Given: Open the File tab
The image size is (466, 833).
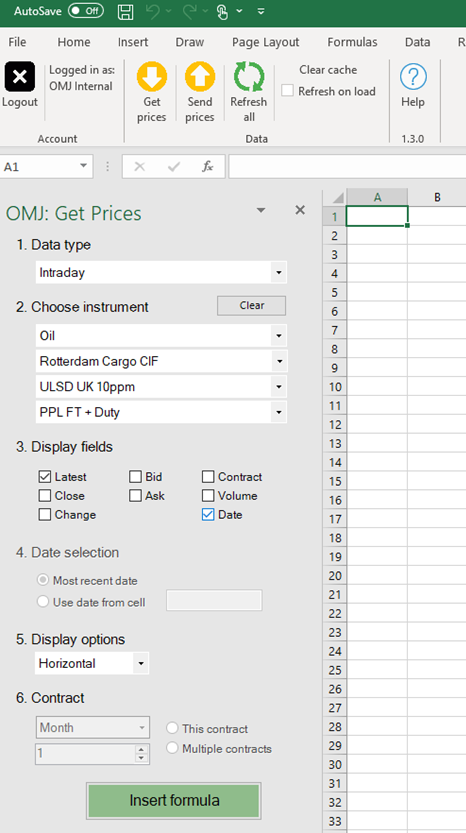Looking at the screenshot, I should (17, 42).
